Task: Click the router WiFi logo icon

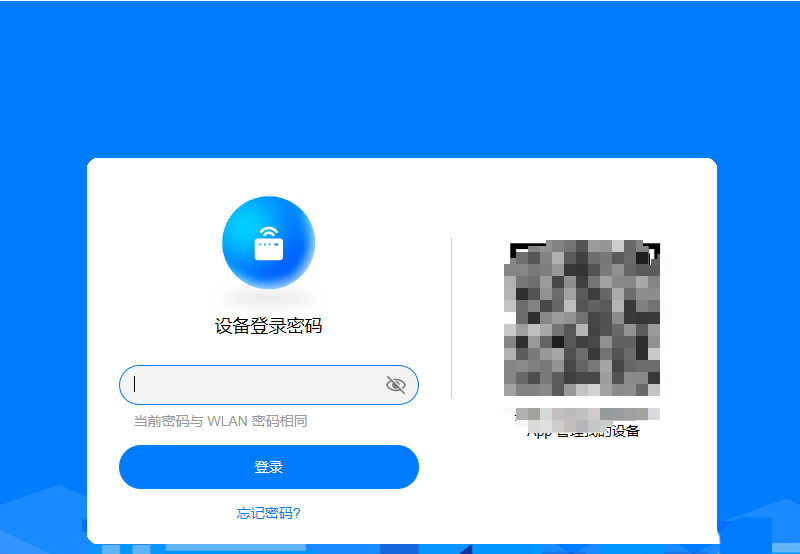Action: pyautogui.click(x=268, y=243)
